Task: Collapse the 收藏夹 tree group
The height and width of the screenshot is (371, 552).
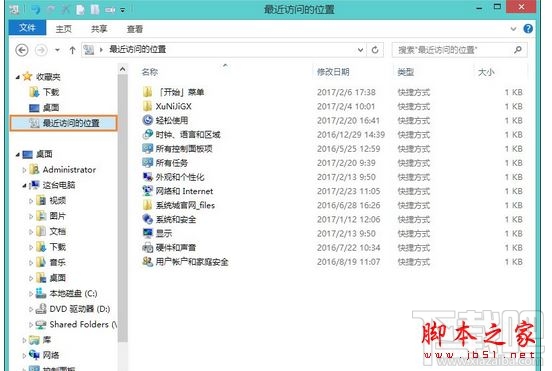Action: (x=18, y=77)
